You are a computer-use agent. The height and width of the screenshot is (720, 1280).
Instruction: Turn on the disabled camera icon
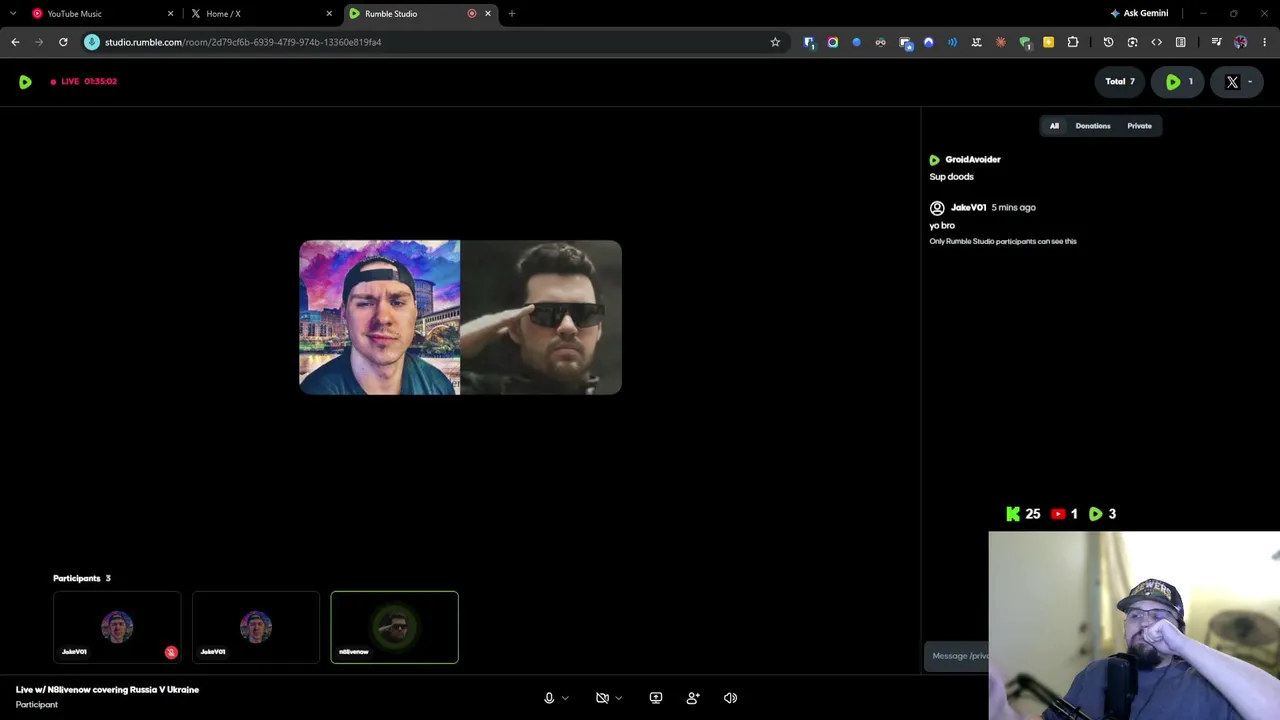pyautogui.click(x=602, y=698)
